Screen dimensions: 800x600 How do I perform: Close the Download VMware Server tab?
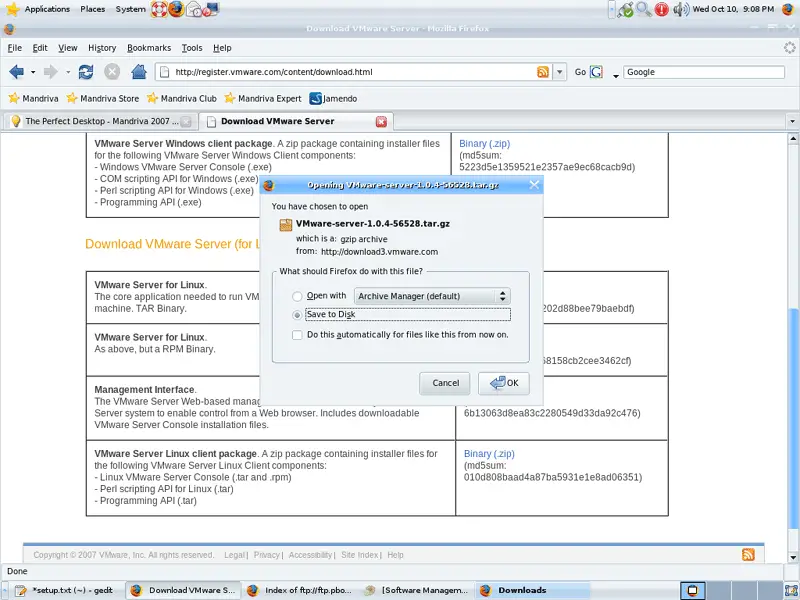[x=381, y=121]
